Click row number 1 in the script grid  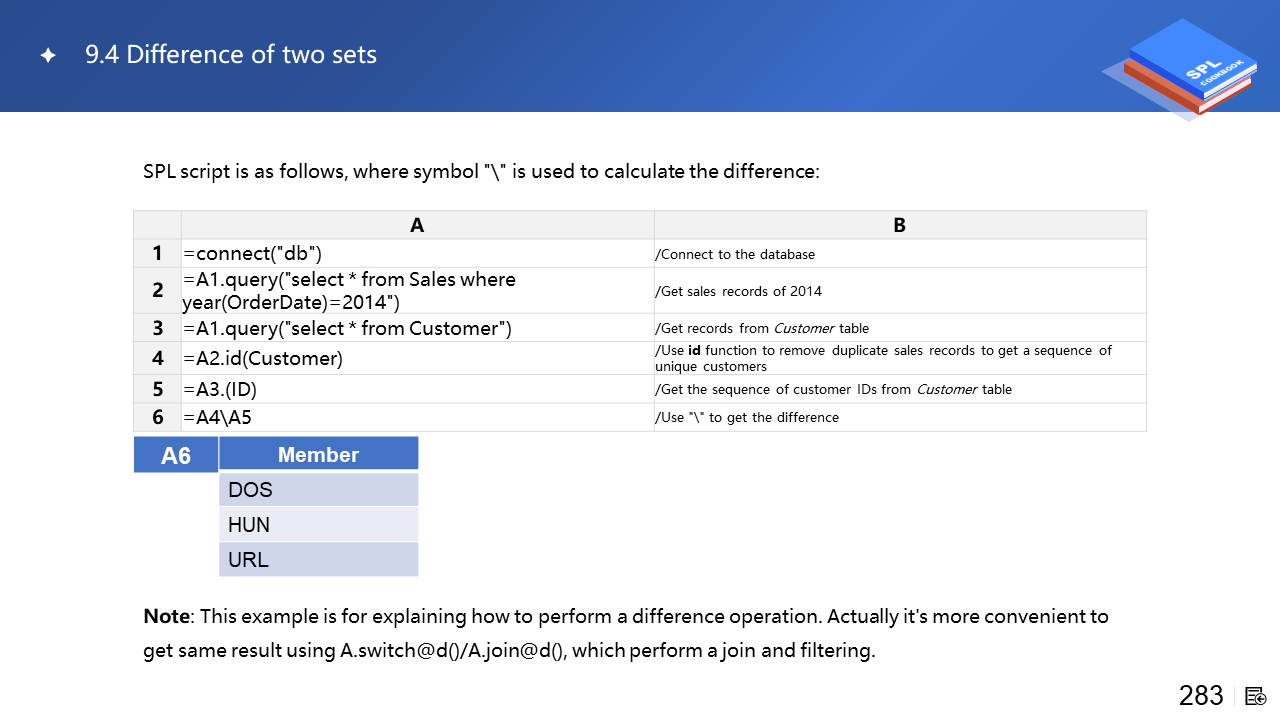[x=157, y=254]
